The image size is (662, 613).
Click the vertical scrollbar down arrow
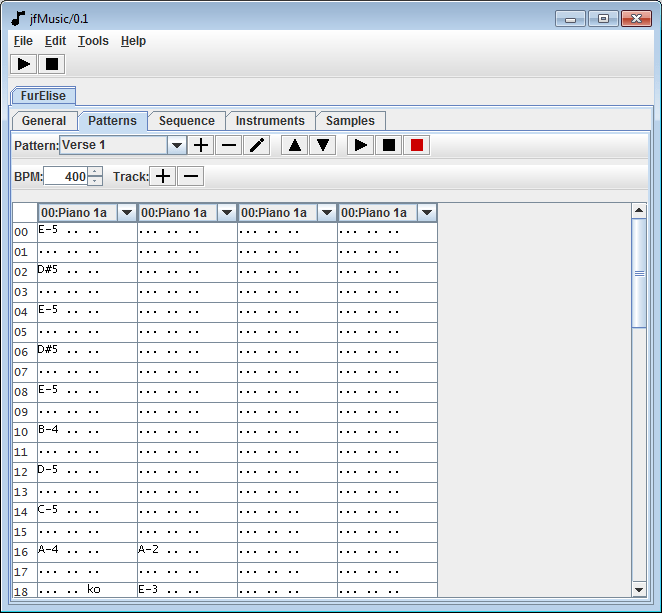639,590
